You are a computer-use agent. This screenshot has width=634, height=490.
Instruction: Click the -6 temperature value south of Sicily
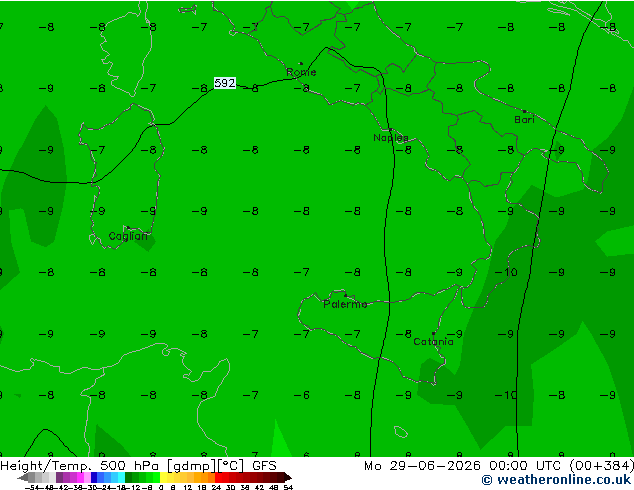tap(302, 395)
